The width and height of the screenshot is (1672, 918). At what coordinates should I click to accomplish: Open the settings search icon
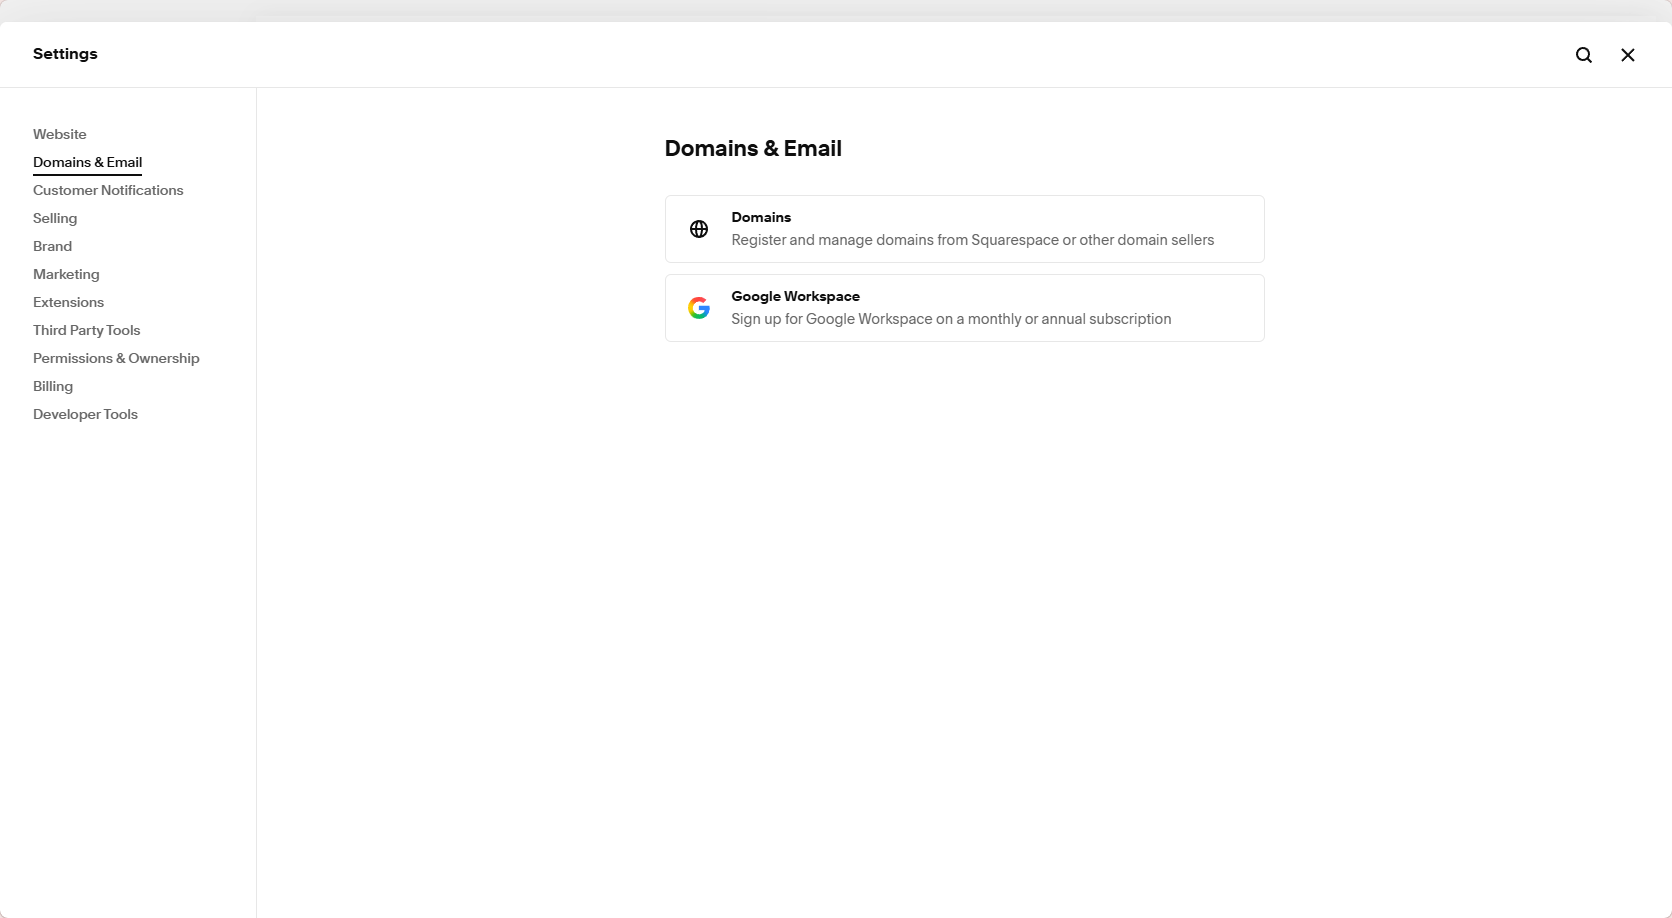[x=1584, y=55]
